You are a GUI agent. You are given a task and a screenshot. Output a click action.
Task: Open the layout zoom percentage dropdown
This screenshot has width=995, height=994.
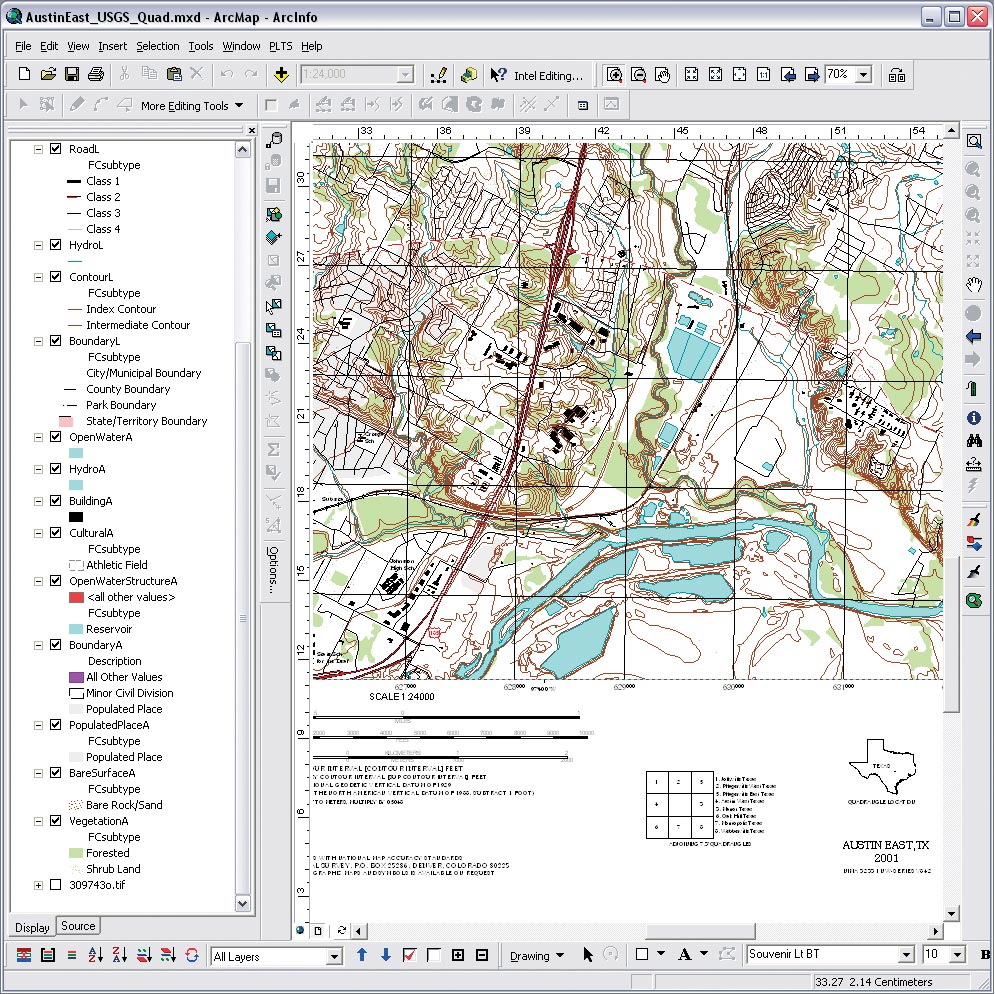[863, 75]
